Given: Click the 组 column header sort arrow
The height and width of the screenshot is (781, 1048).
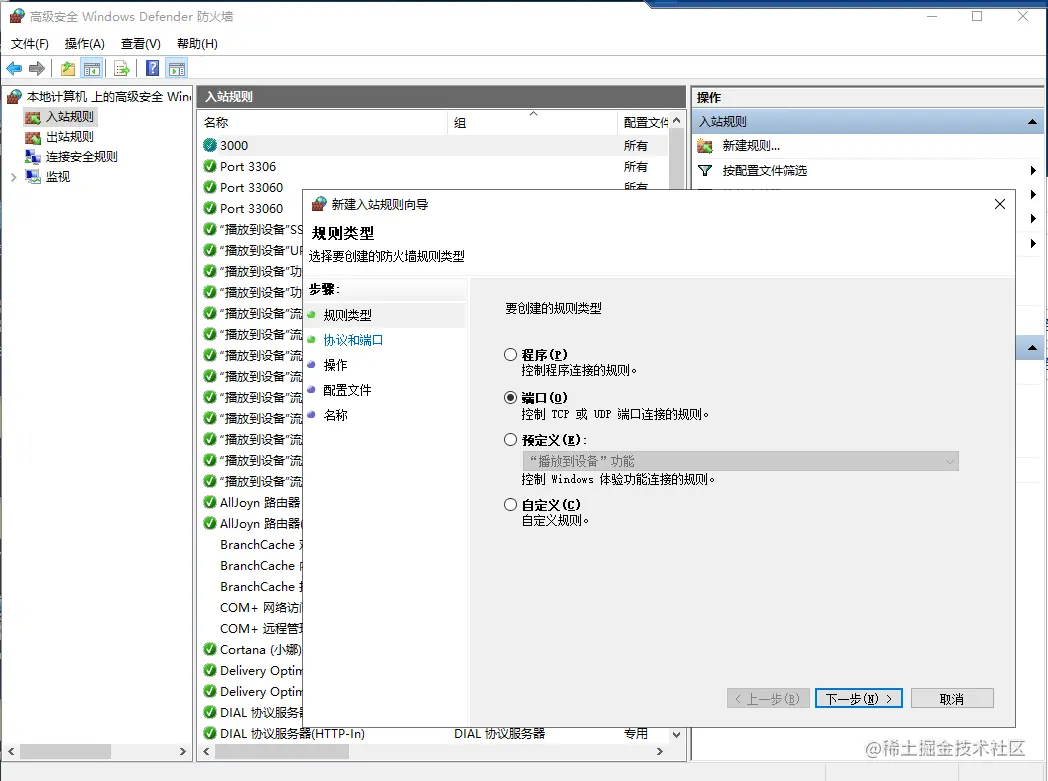Looking at the screenshot, I should coord(533,114).
